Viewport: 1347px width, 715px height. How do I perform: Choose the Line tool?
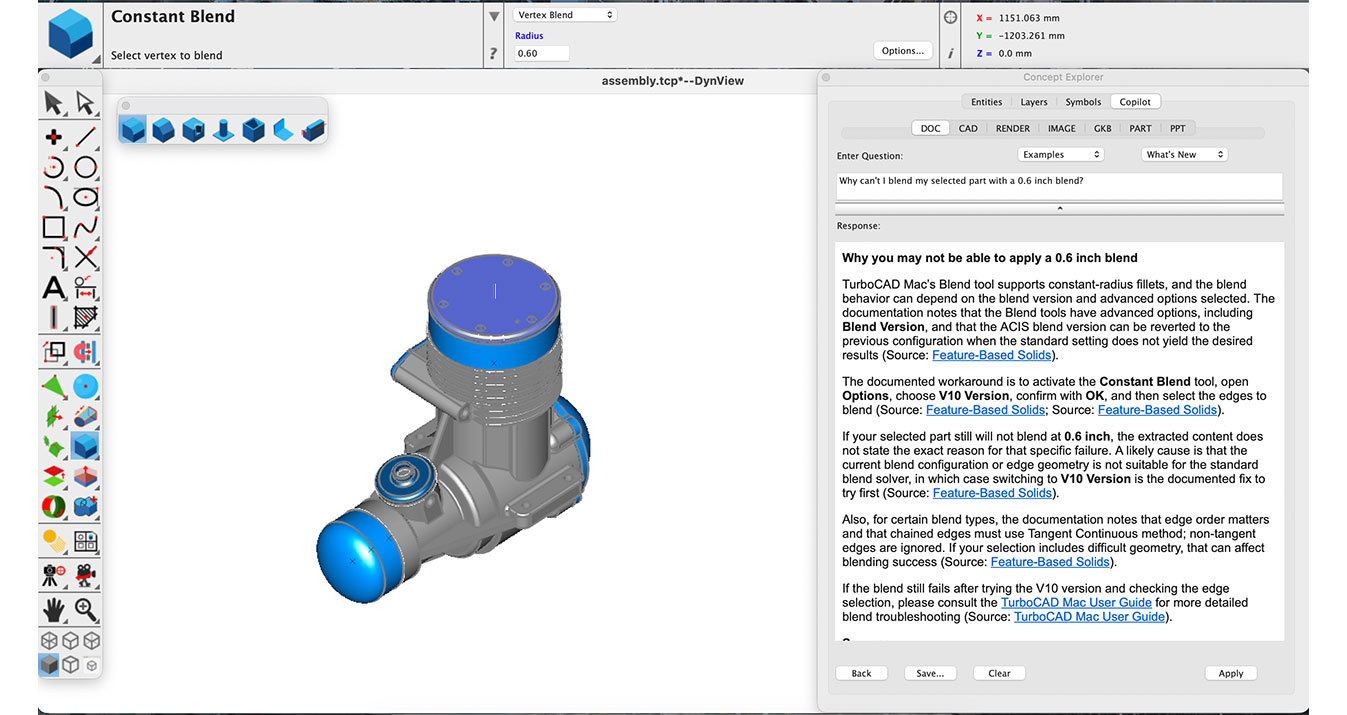(x=85, y=137)
